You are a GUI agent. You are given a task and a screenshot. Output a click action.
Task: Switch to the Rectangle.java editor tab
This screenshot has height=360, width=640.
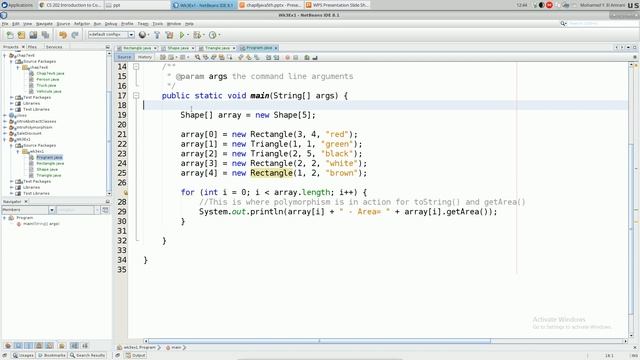coord(136,48)
